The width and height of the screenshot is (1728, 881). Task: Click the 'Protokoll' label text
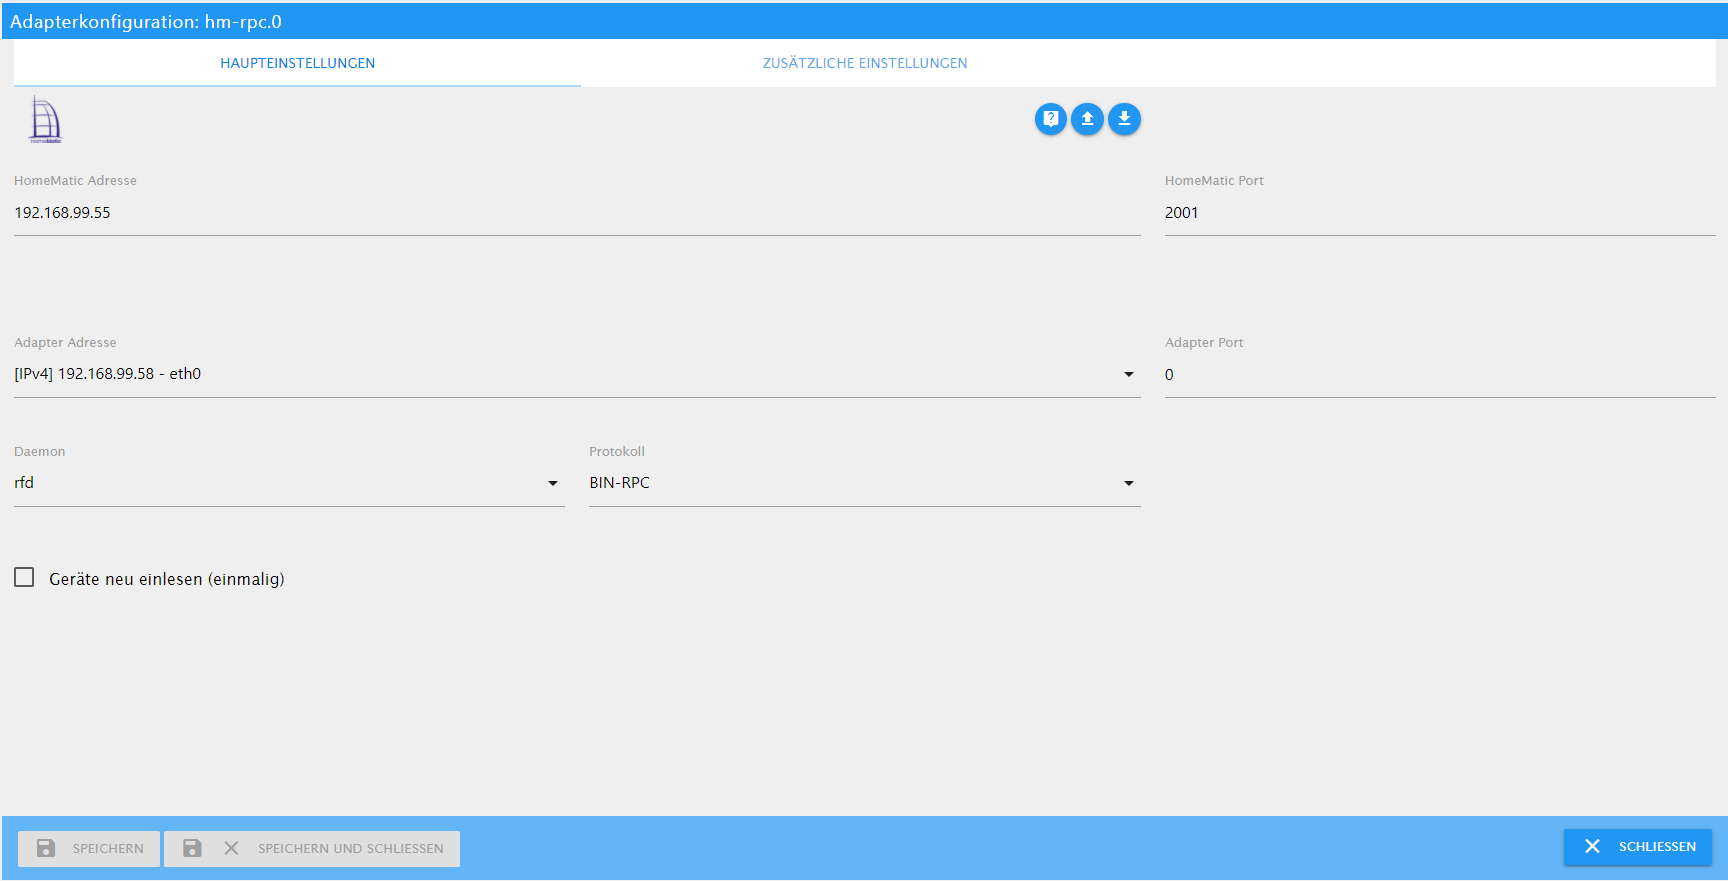point(617,451)
